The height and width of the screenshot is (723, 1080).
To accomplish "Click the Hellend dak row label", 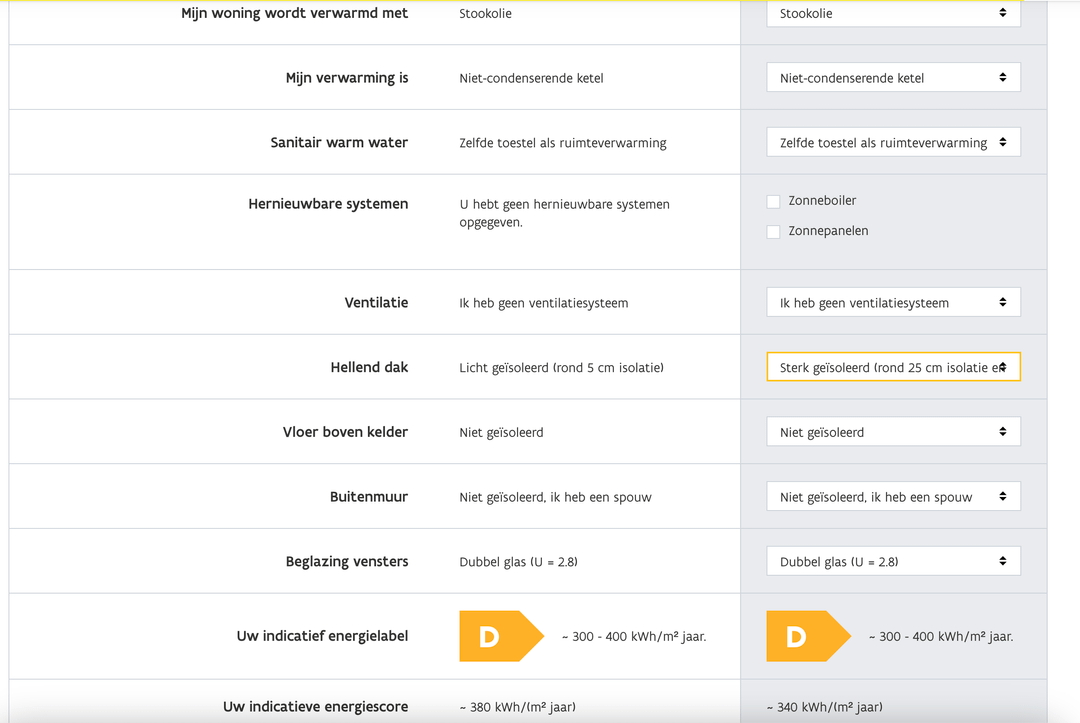I will 369,367.
